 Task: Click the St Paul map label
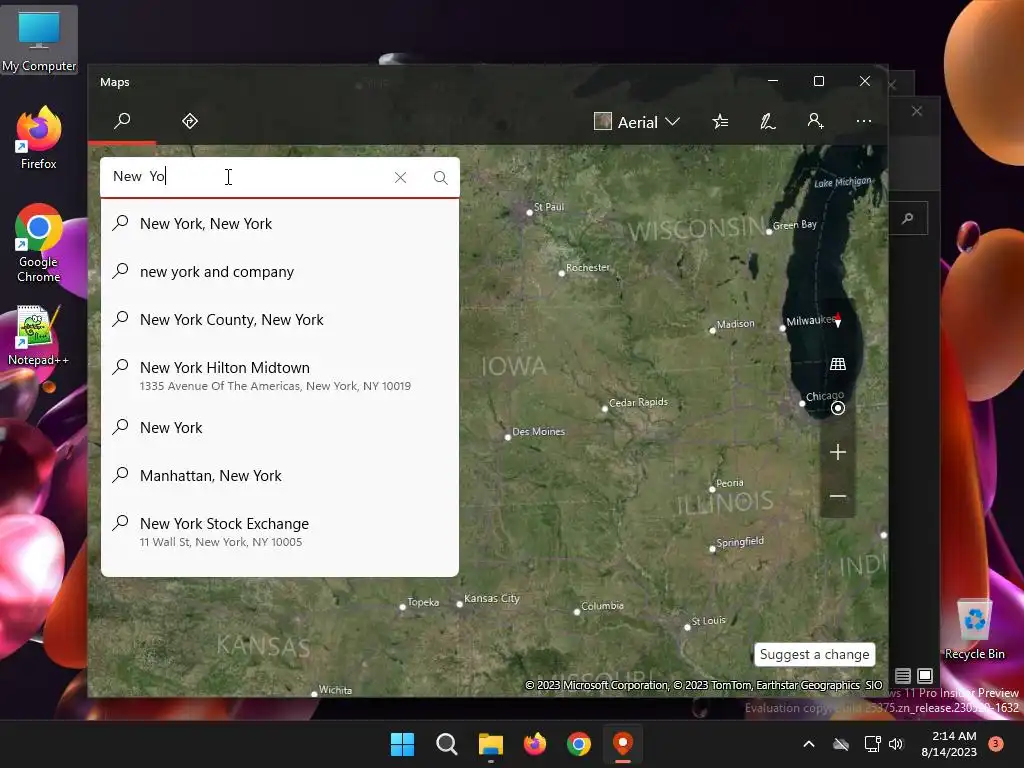pos(549,207)
